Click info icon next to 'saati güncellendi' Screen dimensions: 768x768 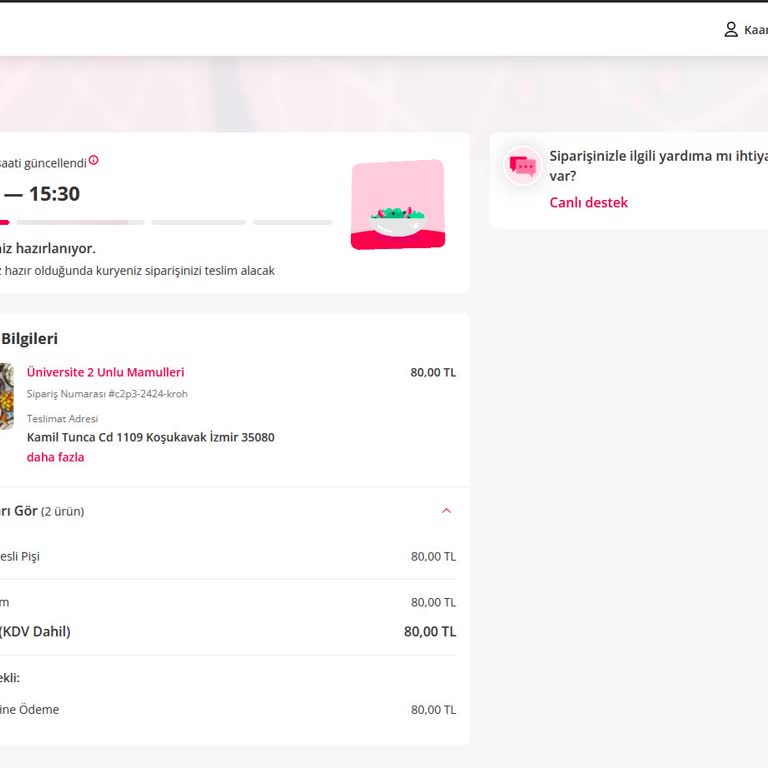94,160
